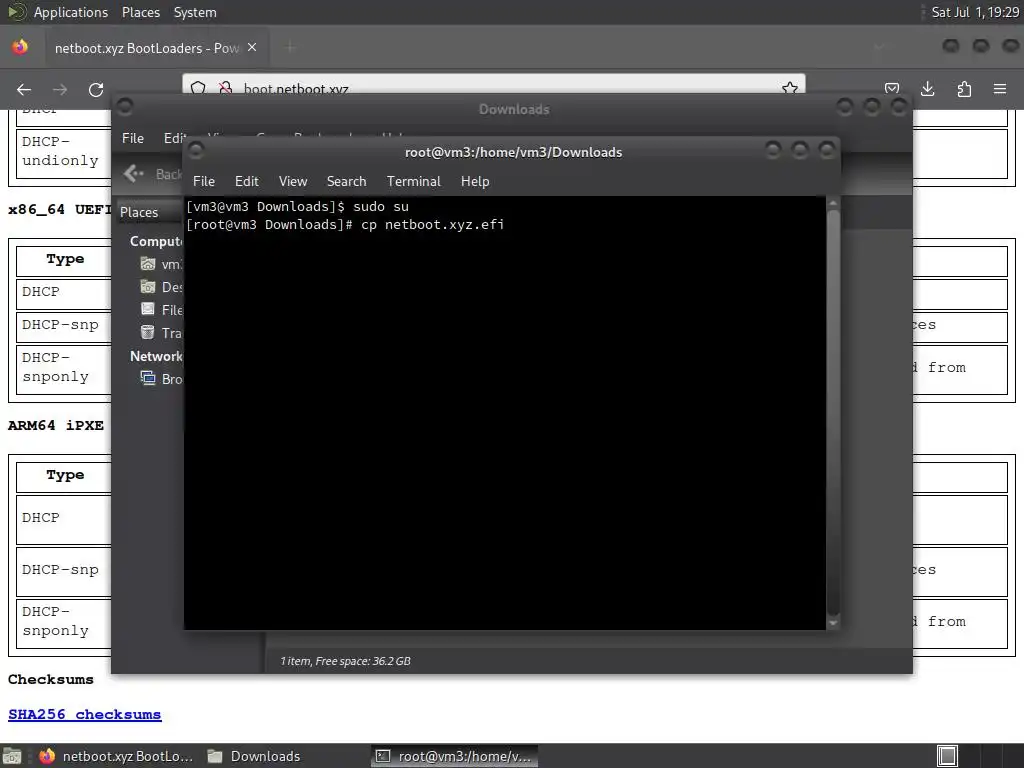The height and width of the screenshot is (768, 1024).
Task: Switch to Firefox via taskbar button
Action: point(116,756)
